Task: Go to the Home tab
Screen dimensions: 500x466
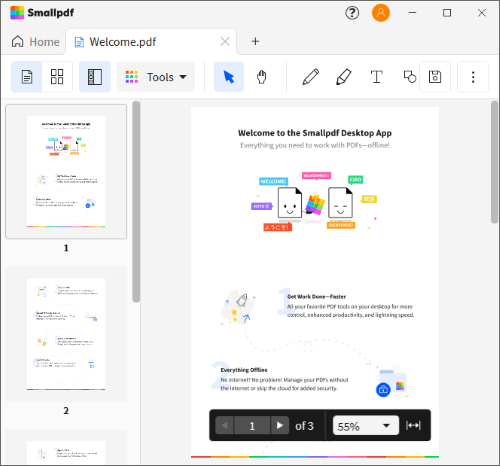Action: [36, 42]
